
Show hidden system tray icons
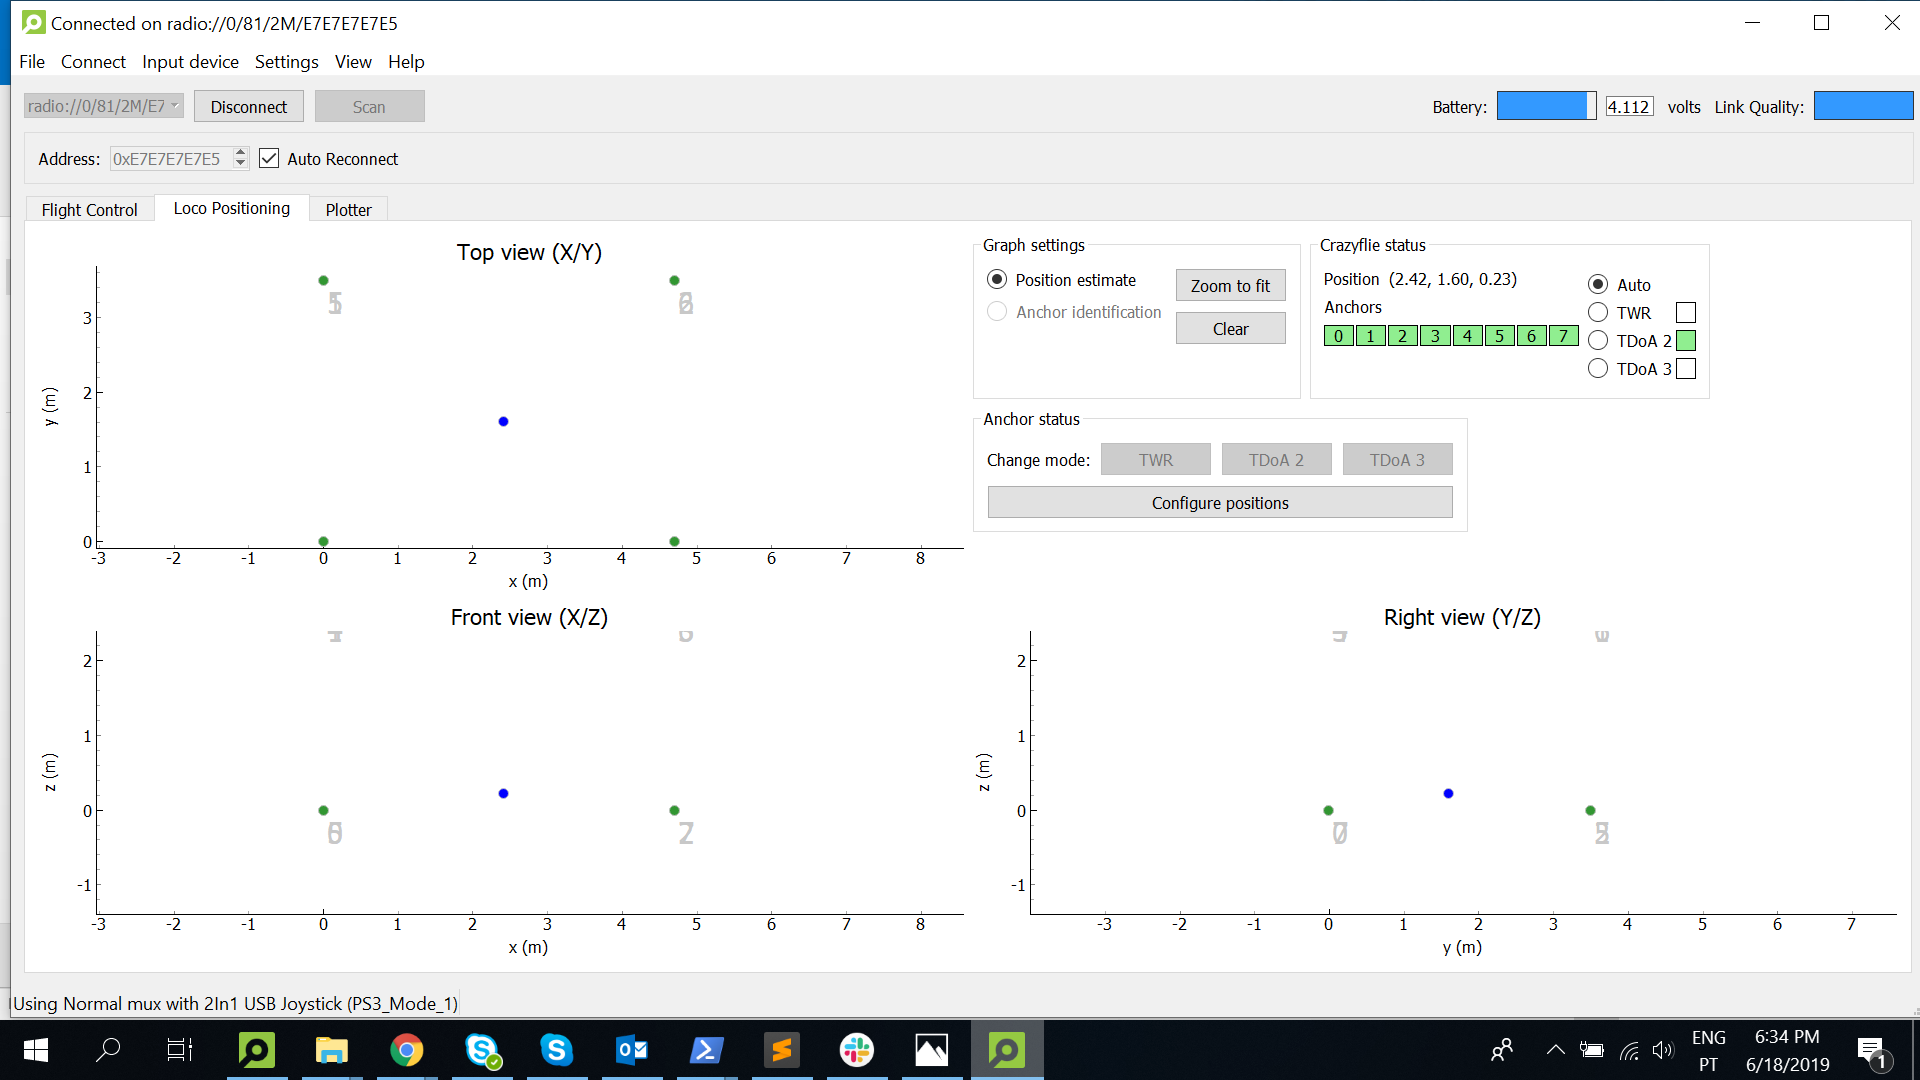coord(1555,1050)
